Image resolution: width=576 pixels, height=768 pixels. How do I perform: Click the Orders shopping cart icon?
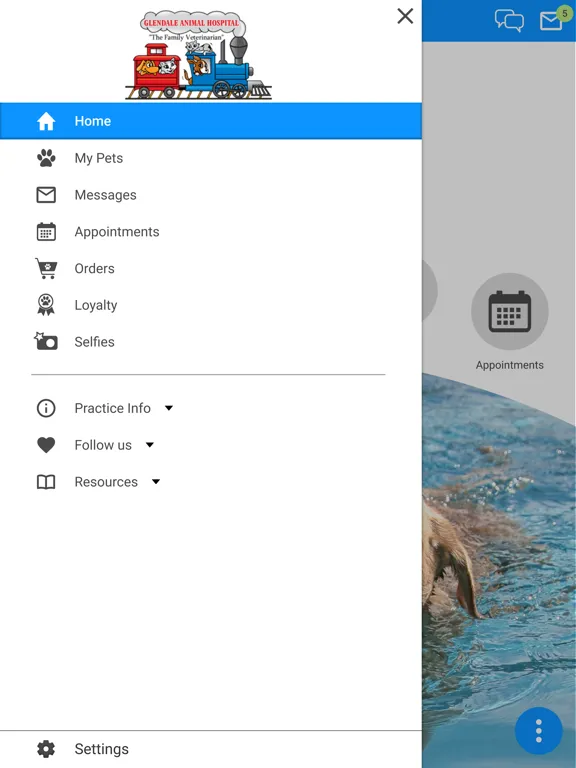coord(46,268)
